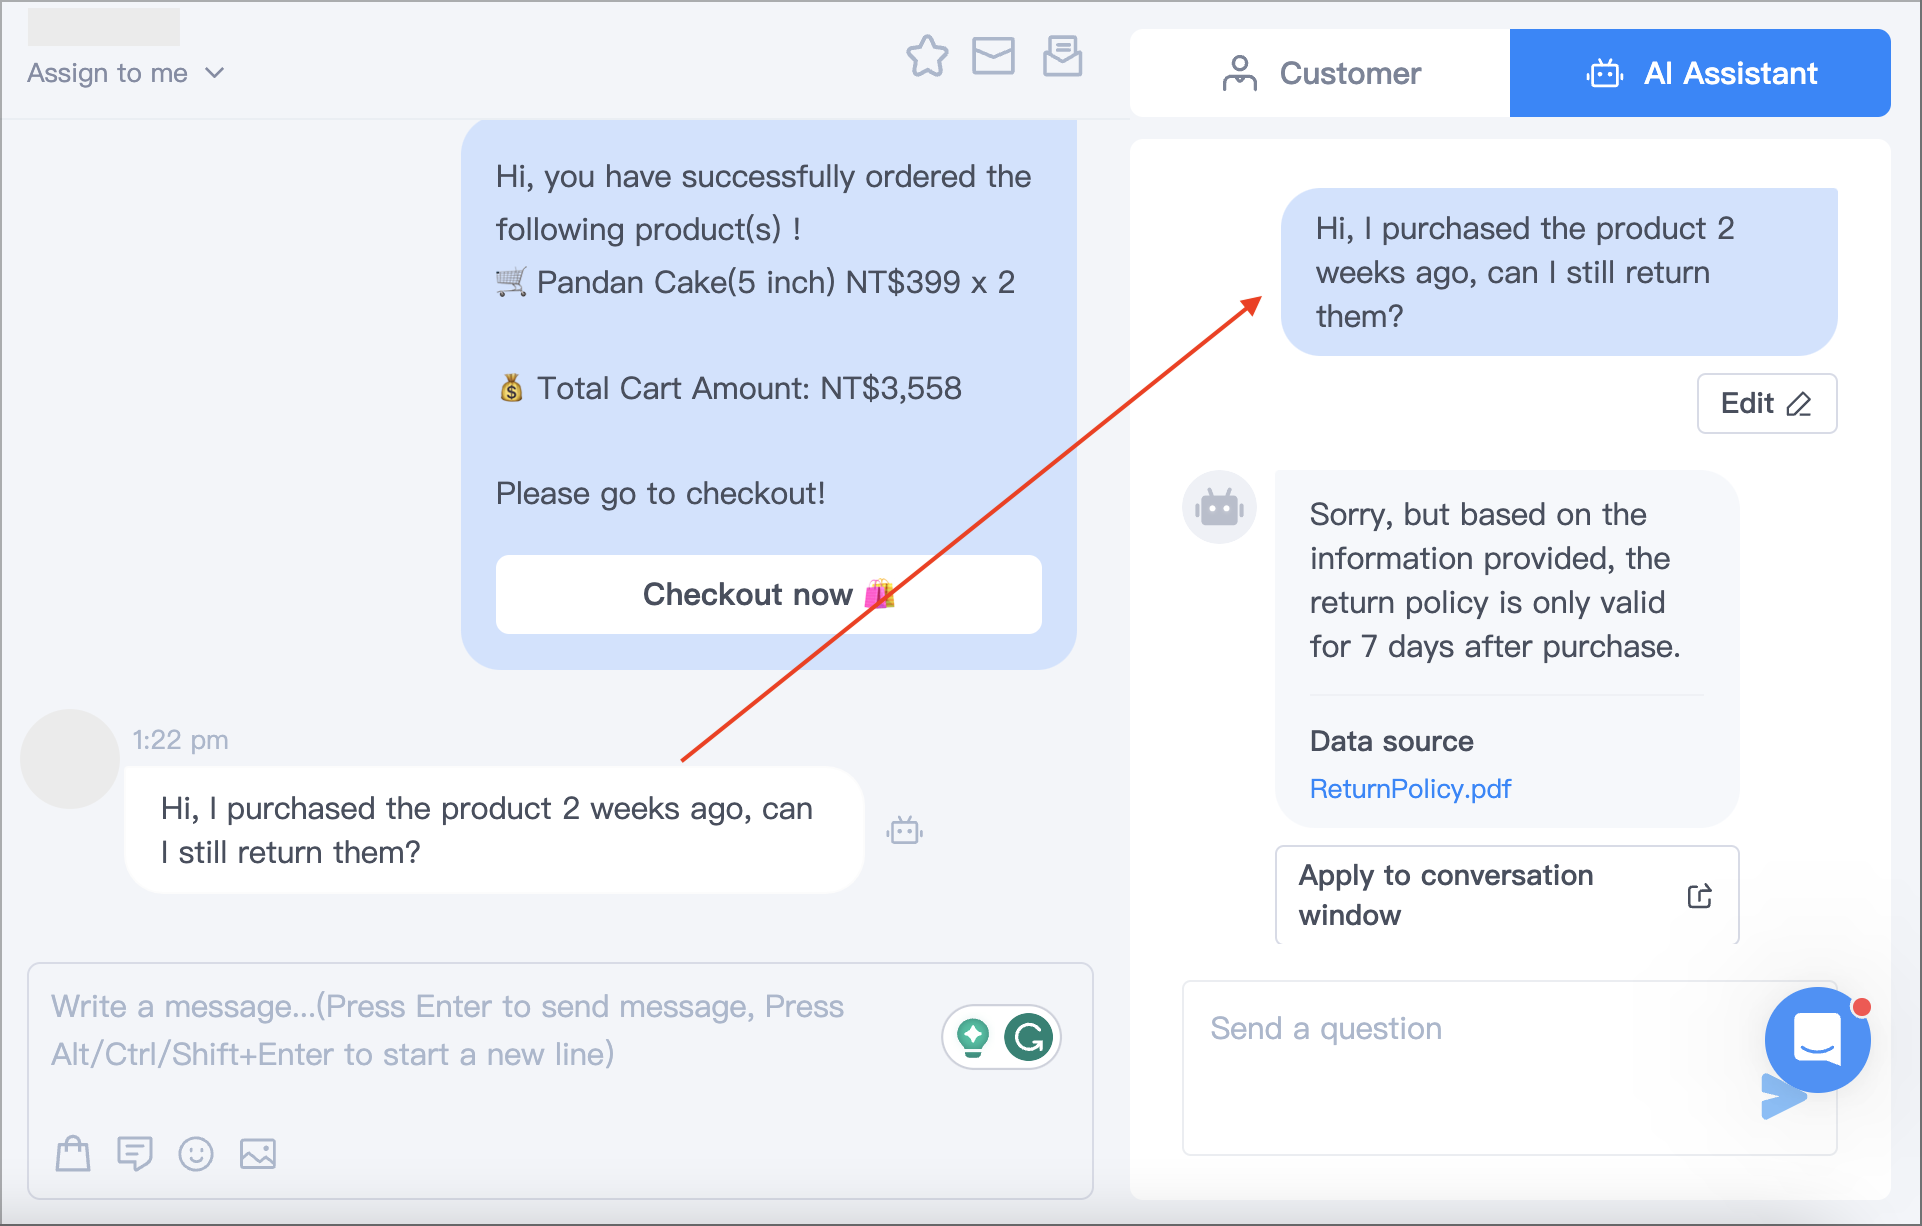Click the AI robot icon beside customer message
Viewport: 1922px width, 1226px height.
click(x=904, y=830)
